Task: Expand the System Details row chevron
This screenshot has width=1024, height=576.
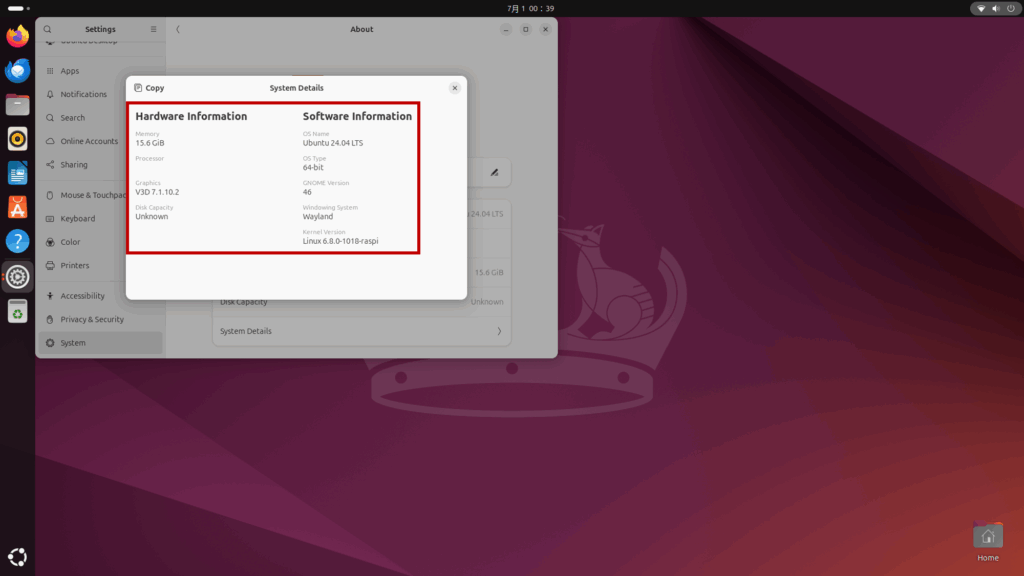Action: 498,331
